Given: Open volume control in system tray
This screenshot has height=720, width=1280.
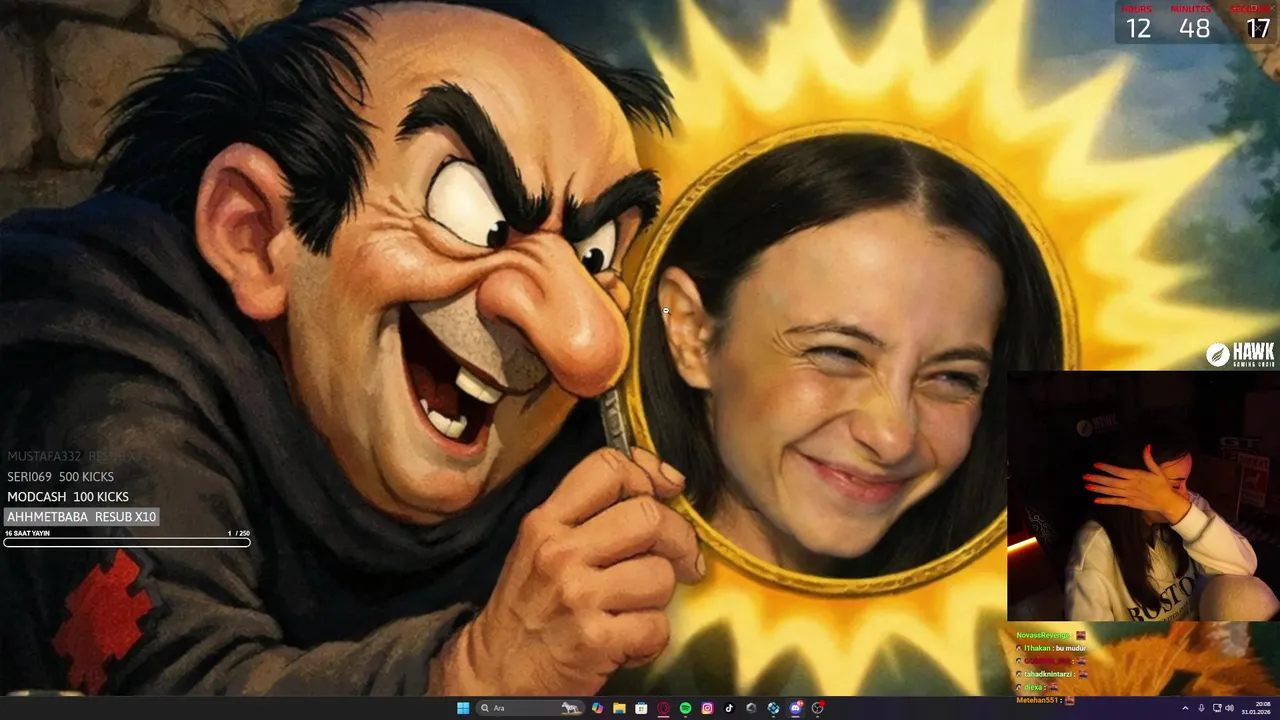Looking at the screenshot, I should click(1229, 708).
